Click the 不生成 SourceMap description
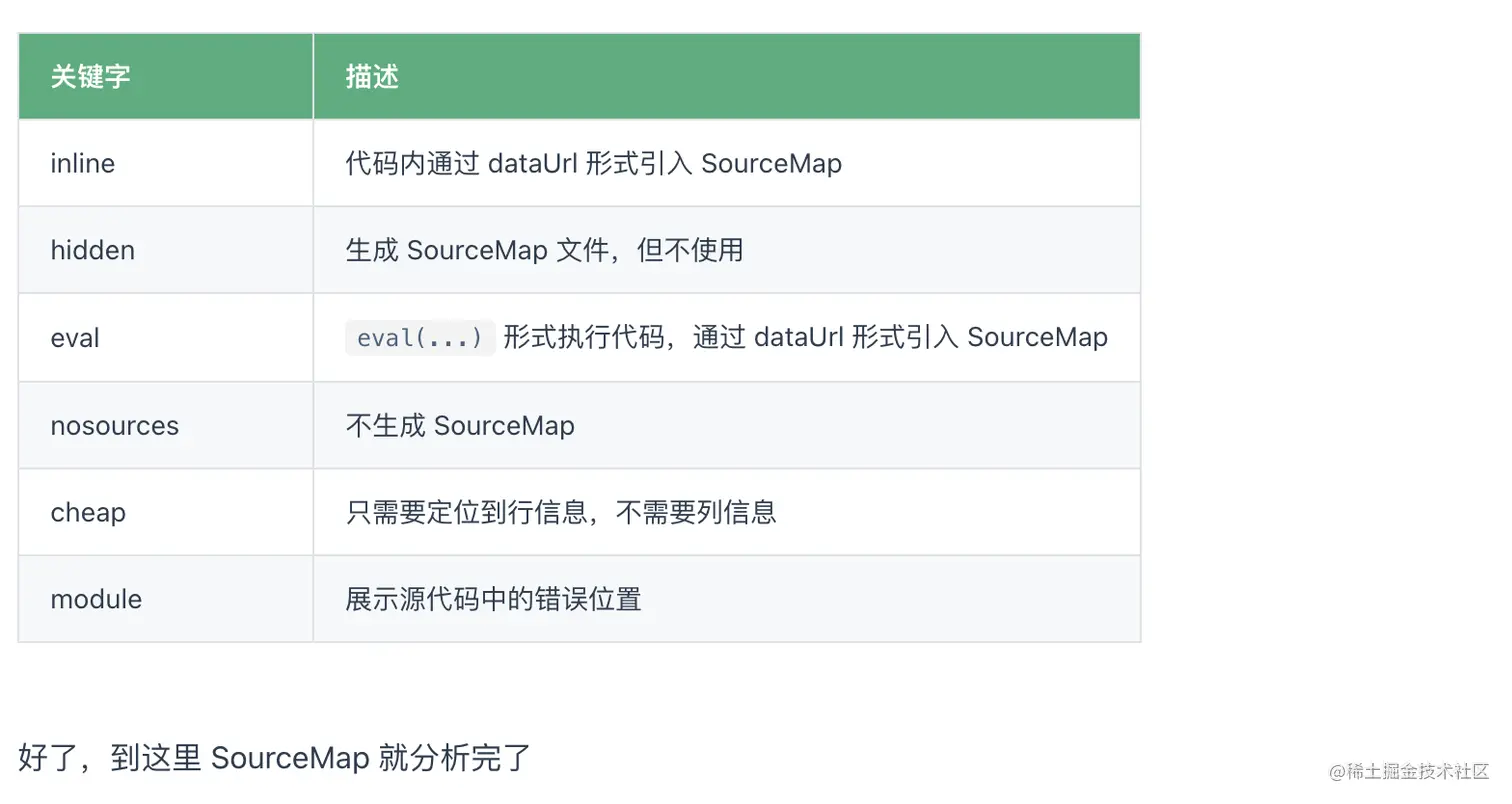Screen dimensions: 1512x804 point(460,425)
